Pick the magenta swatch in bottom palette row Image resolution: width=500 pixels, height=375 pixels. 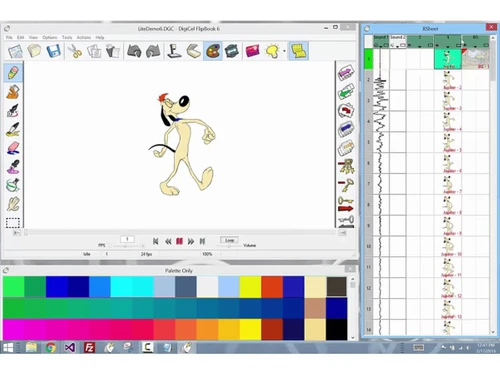click(x=14, y=329)
